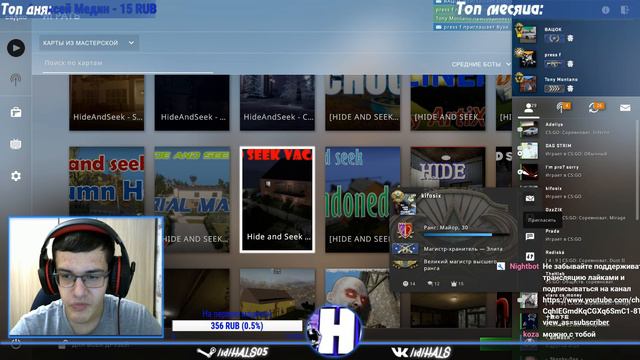
Task: Expand the 'Средние боты' difficulty dropdown
Action: (x=481, y=64)
